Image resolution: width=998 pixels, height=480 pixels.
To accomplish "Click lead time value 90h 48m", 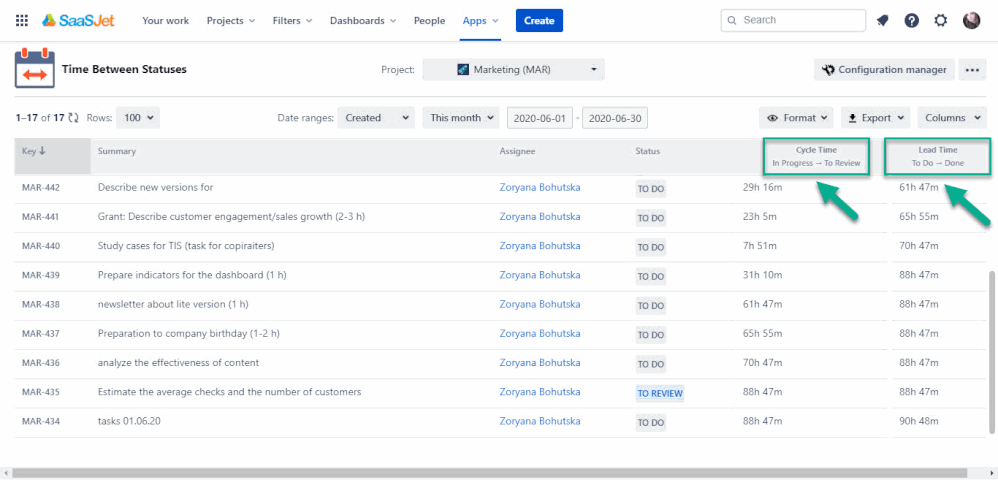I will [x=918, y=421].
